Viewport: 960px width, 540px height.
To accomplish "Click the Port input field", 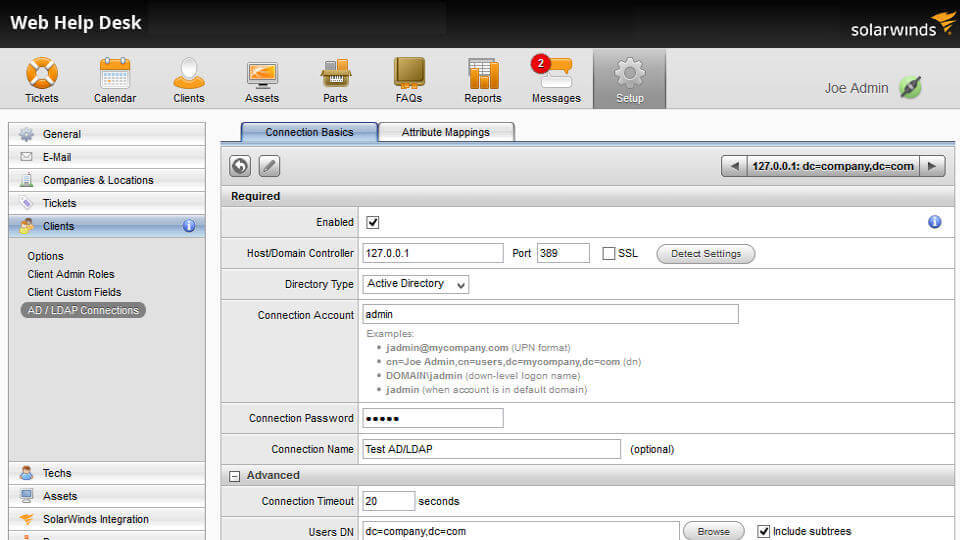I will click(563, 253).
